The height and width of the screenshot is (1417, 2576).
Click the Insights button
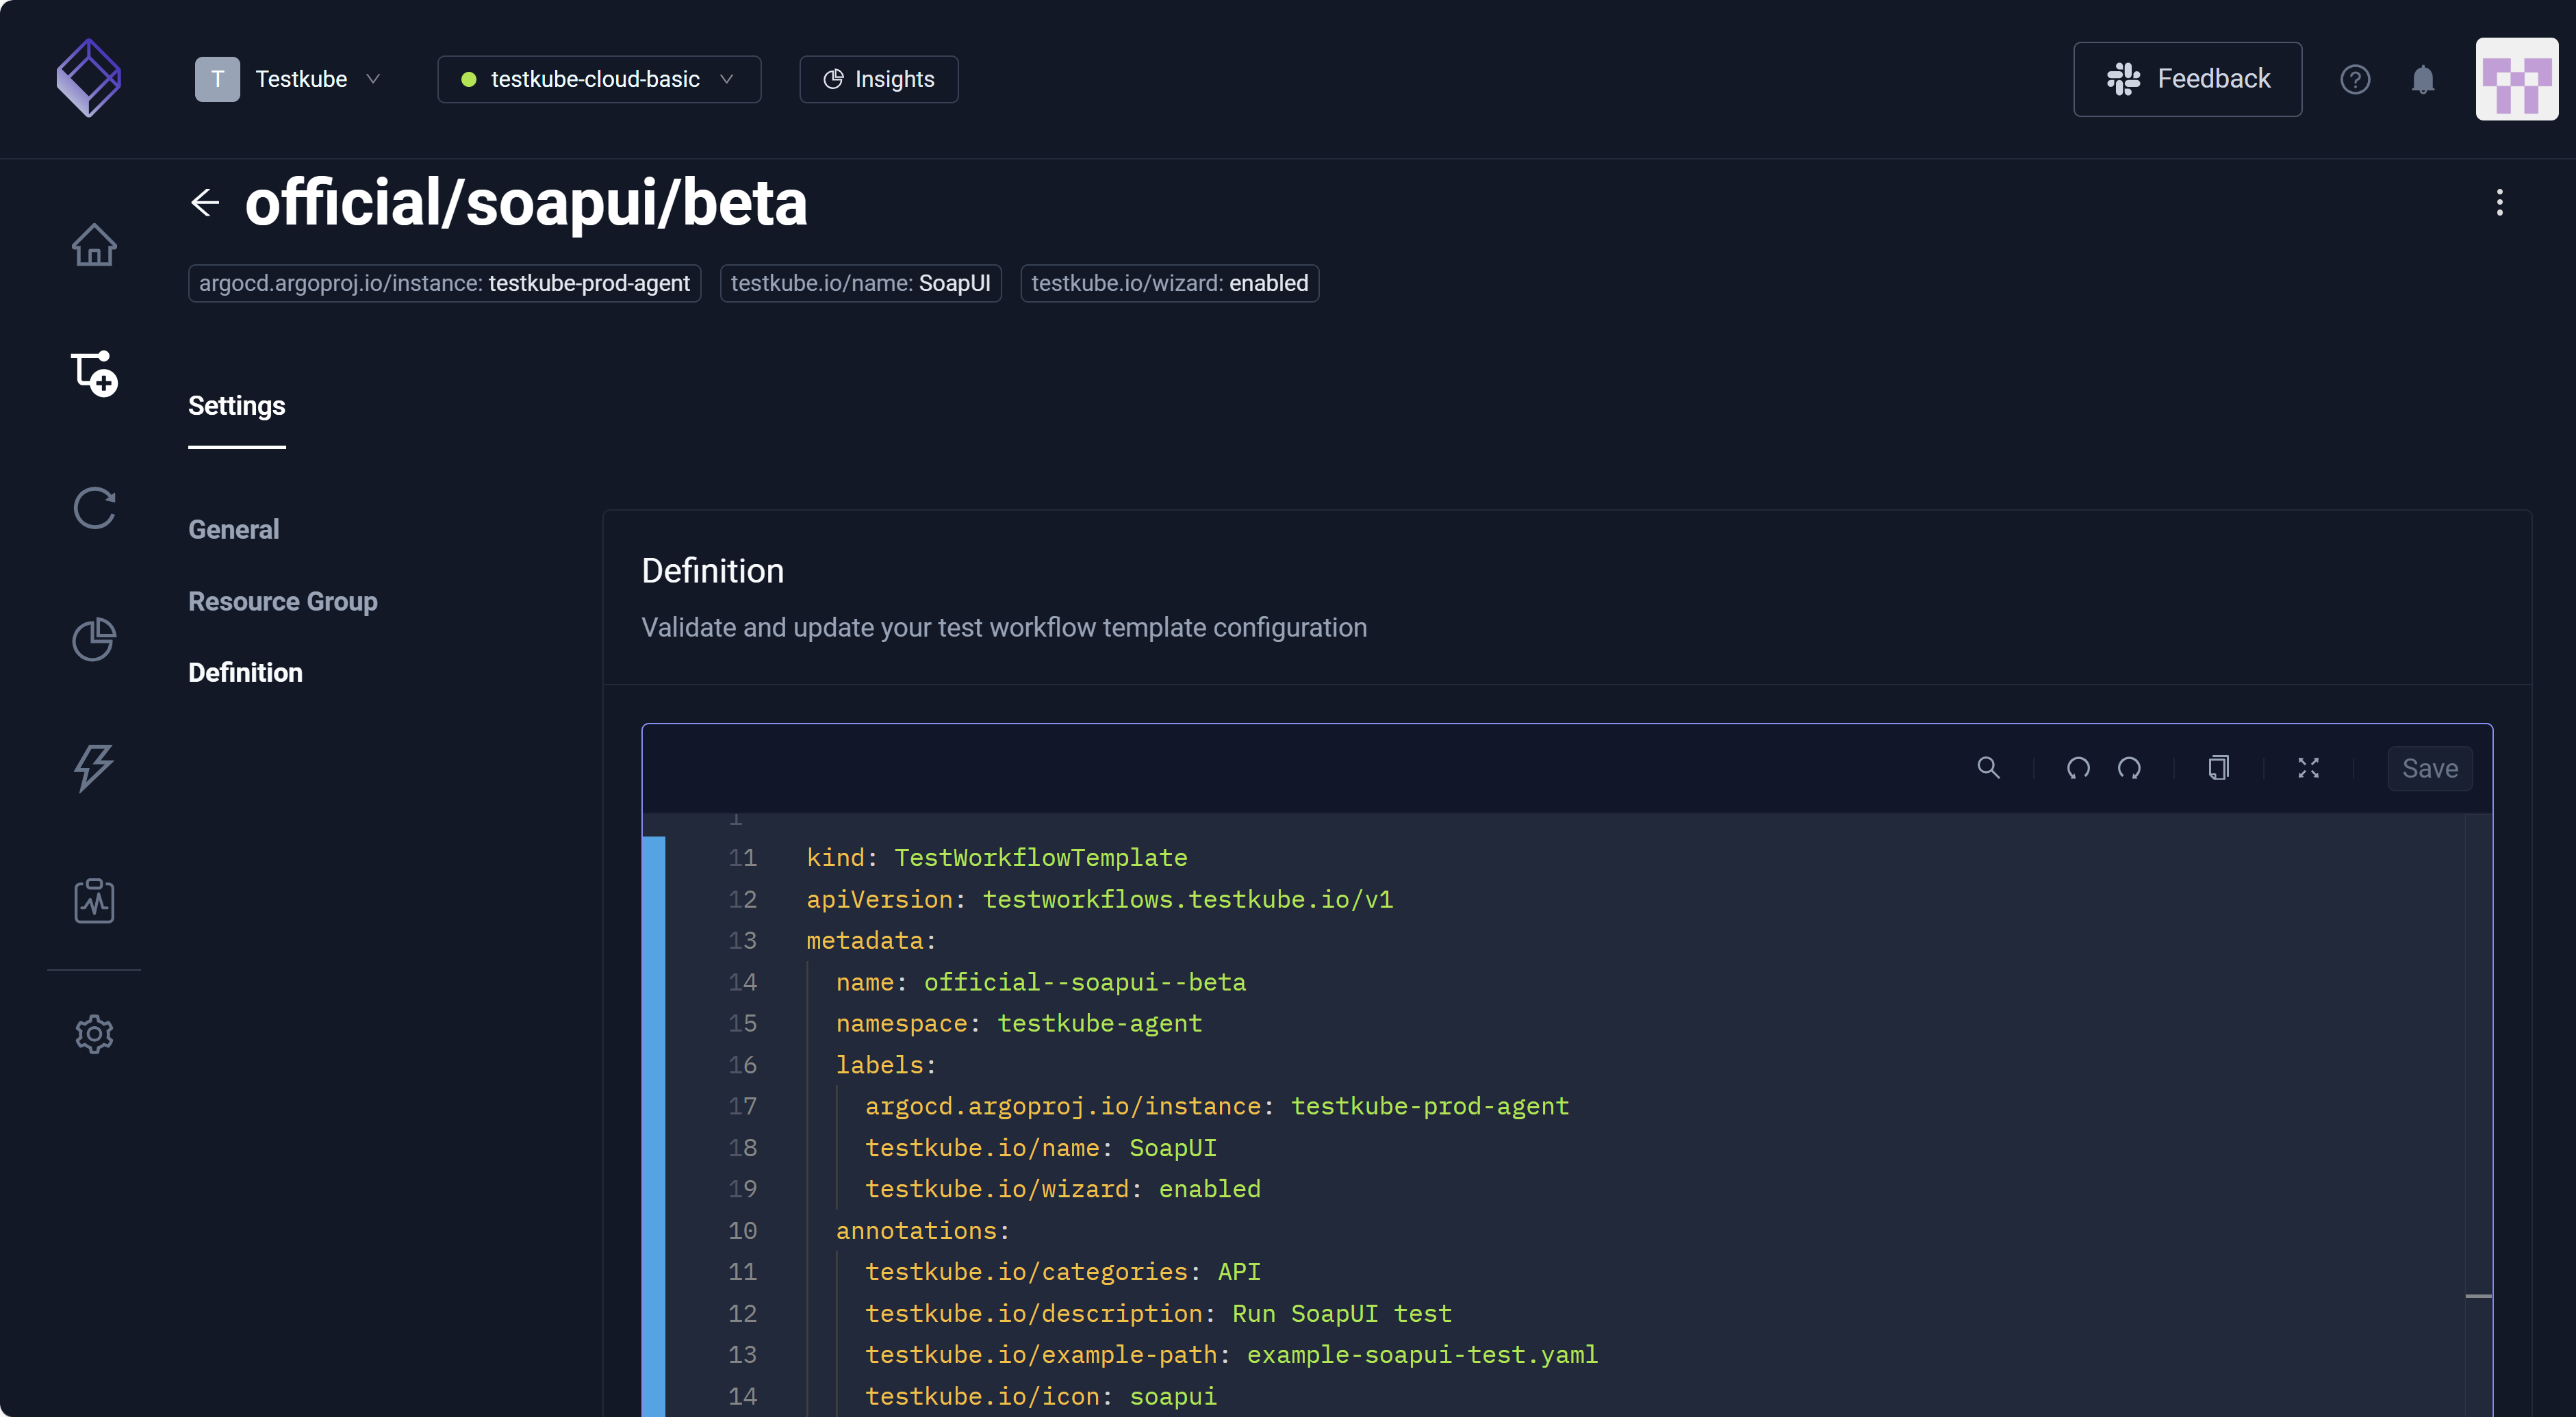tap(878, 79)
